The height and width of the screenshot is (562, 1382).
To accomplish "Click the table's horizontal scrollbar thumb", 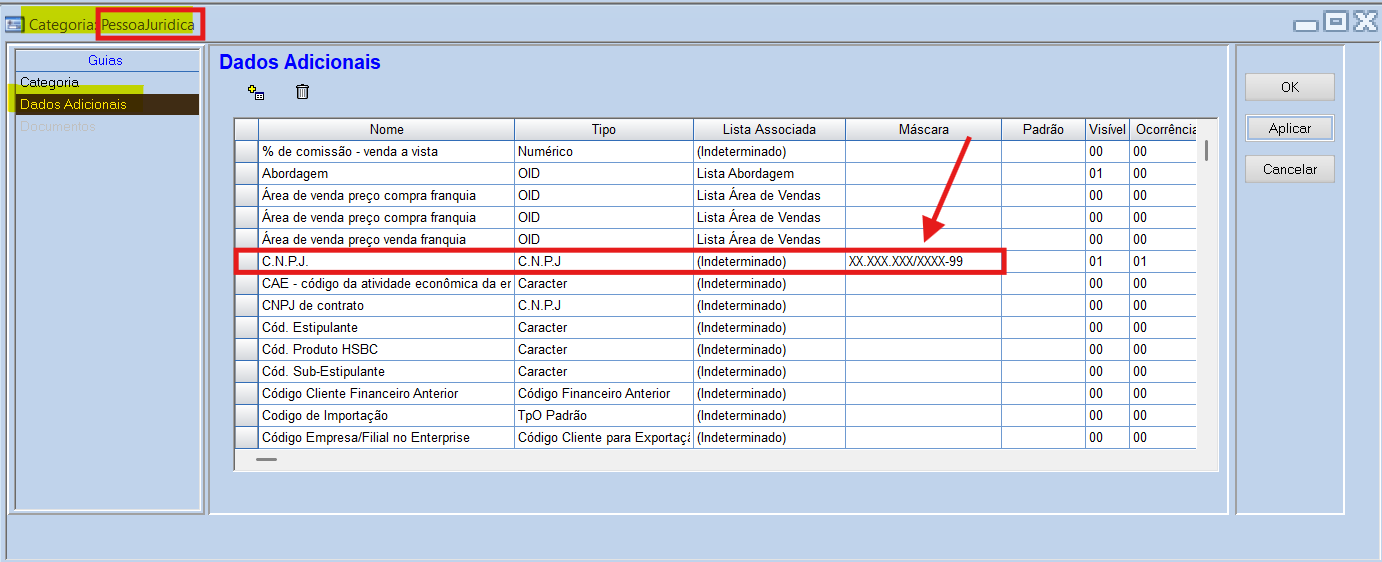I will click(266, 459).
